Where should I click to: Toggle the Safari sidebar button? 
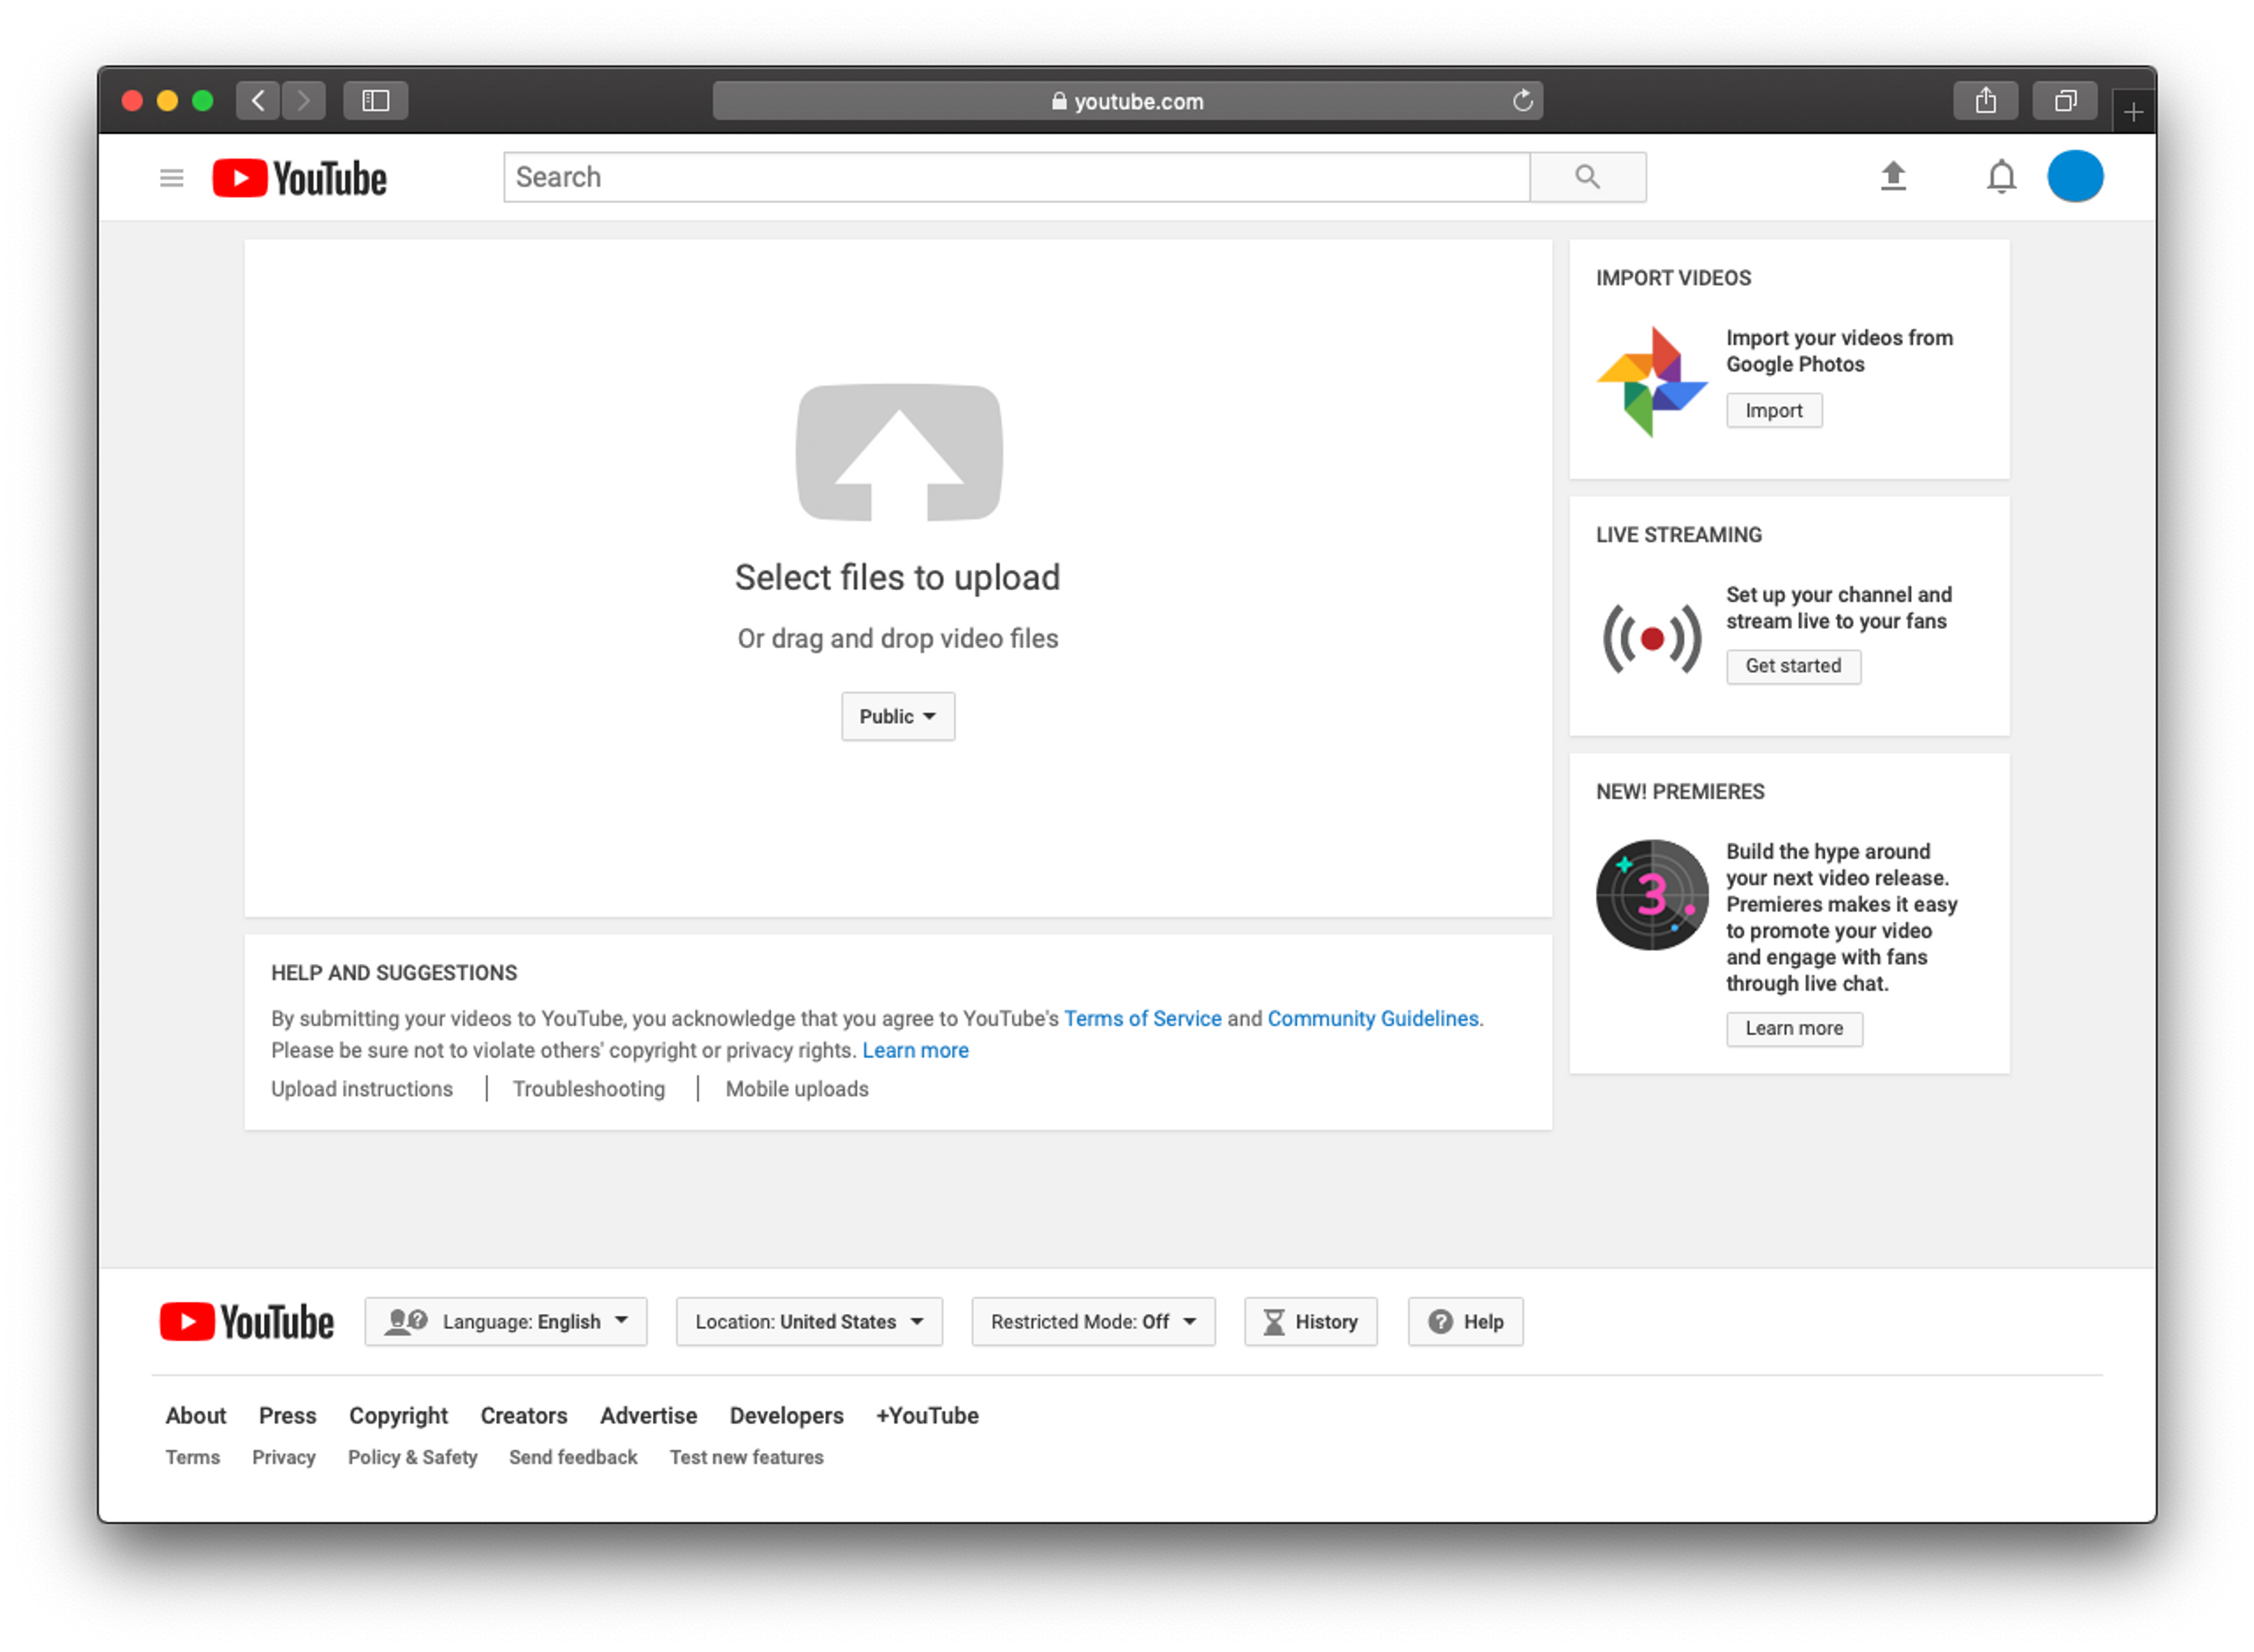pos(375,100)
